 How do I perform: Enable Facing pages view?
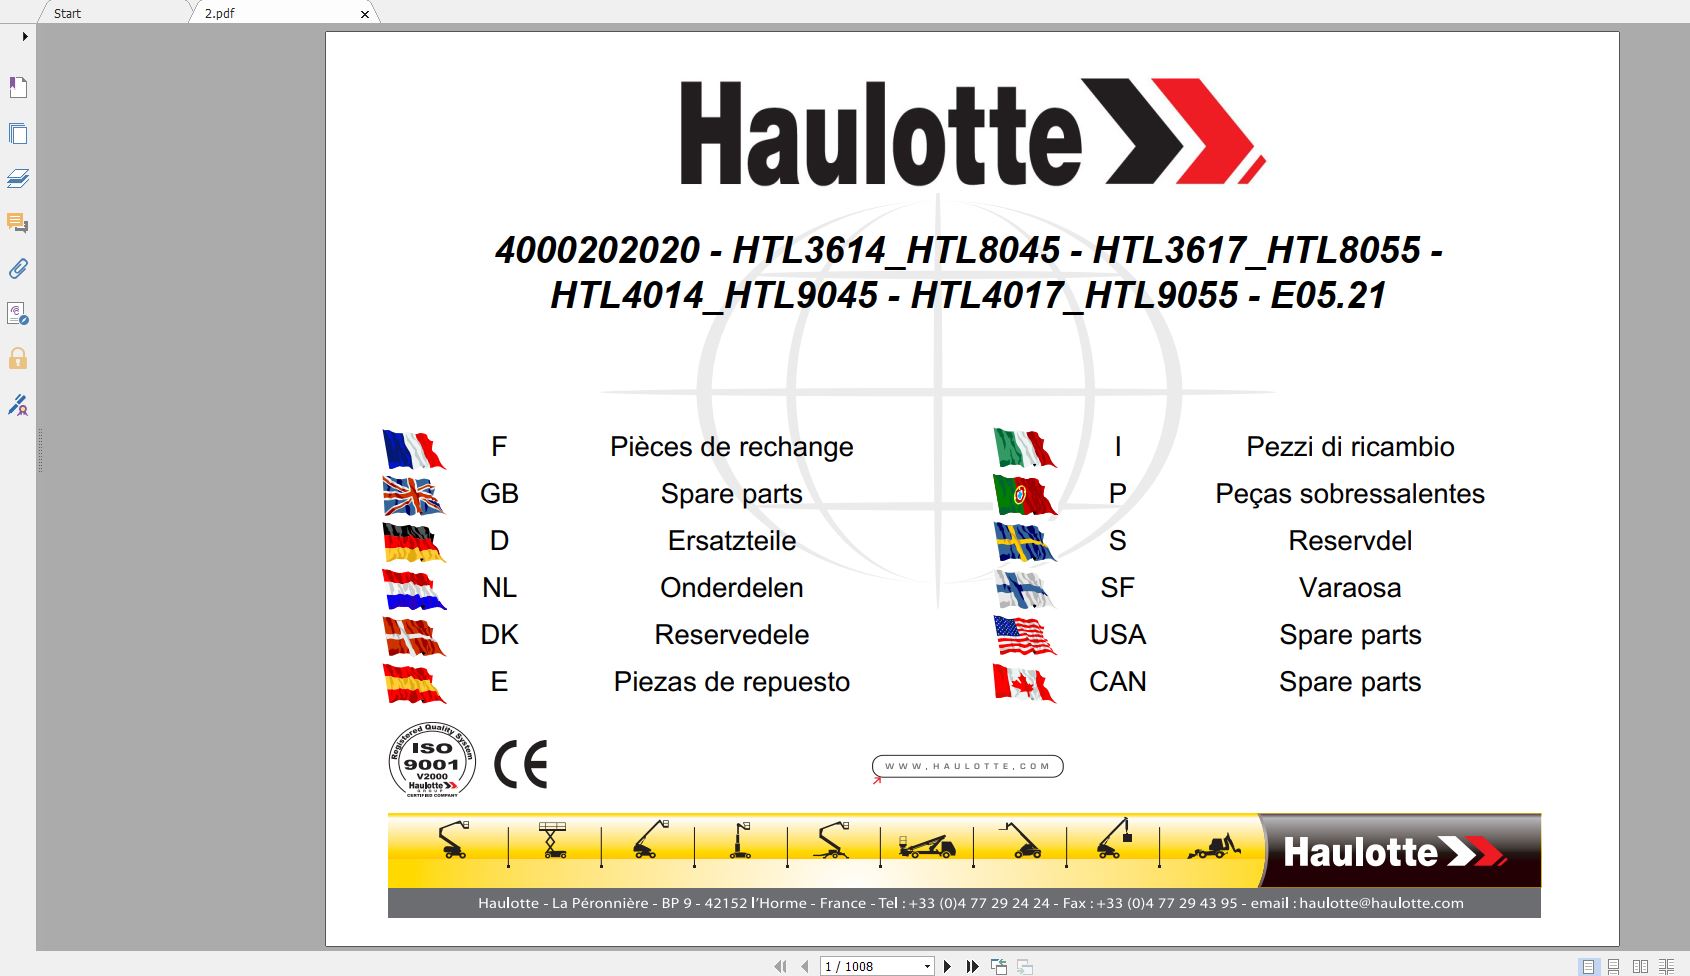pos(1641,965)
